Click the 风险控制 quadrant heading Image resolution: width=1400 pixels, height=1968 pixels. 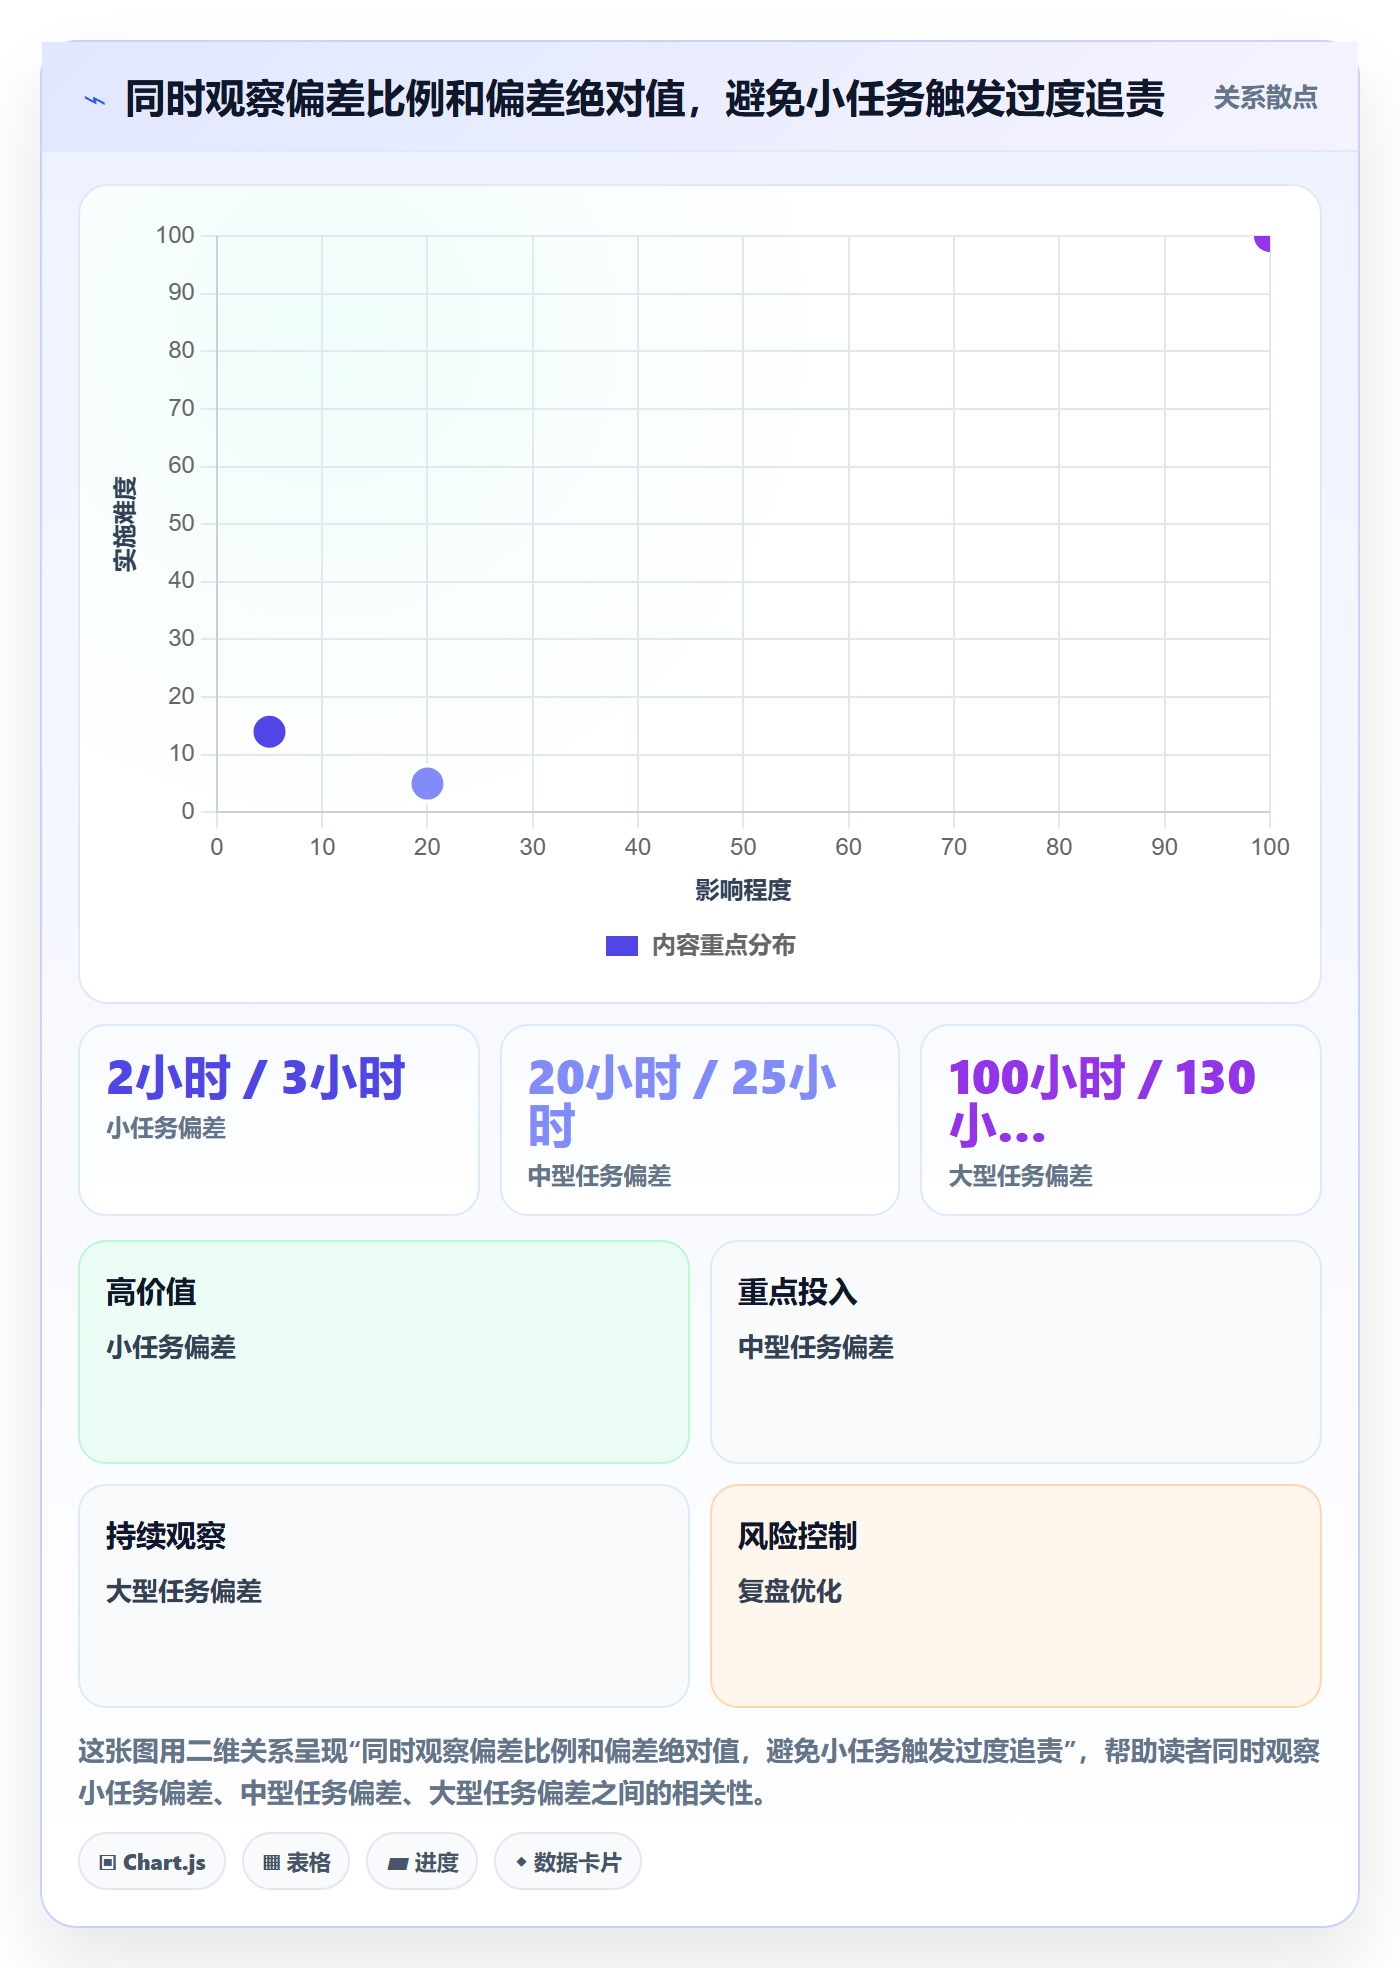(798, 1536)
